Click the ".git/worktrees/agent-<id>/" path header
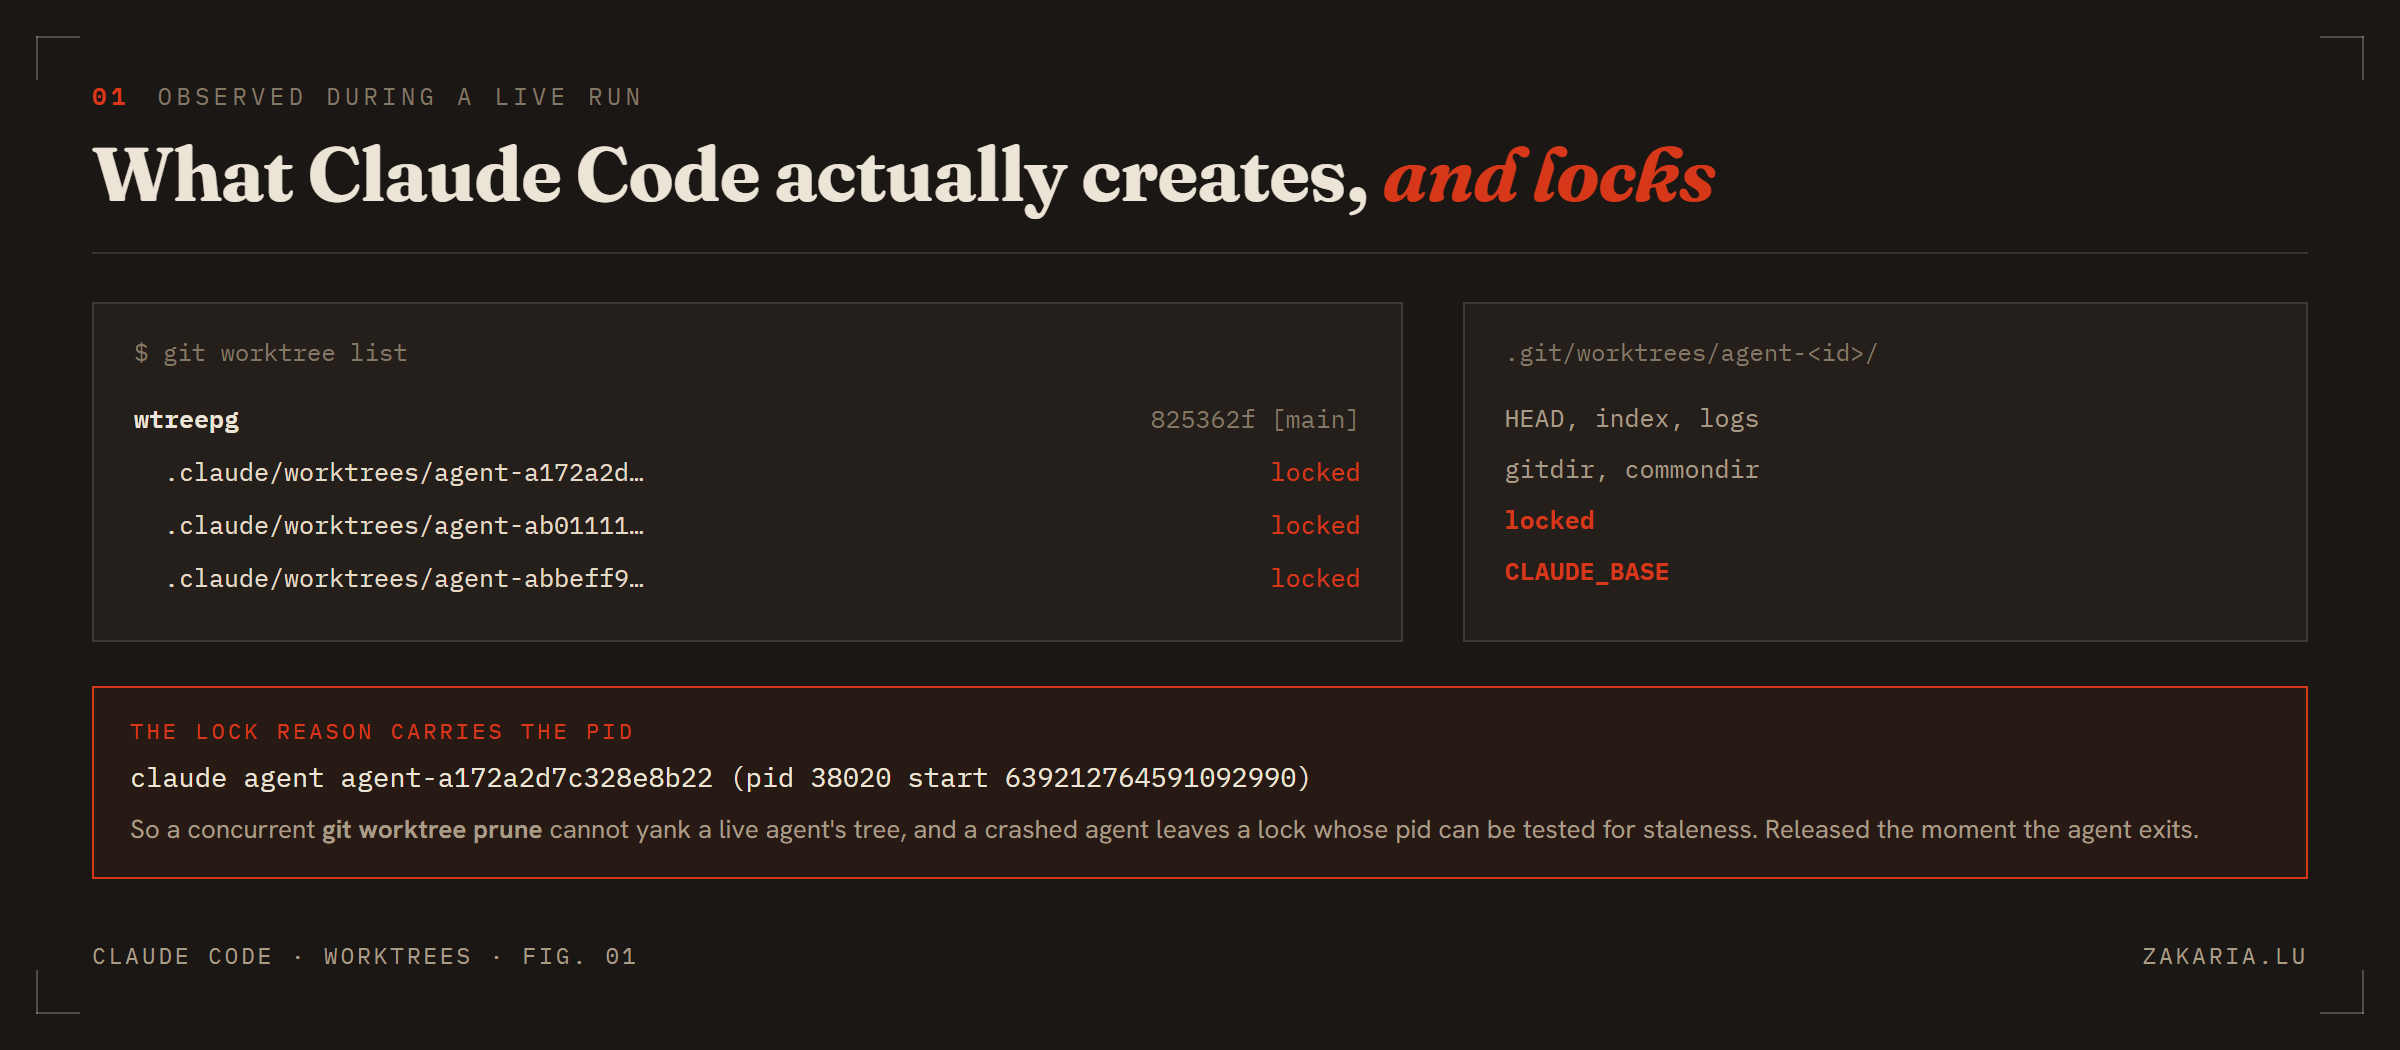Viewport: 2400px width, 1050px height. coord(1691,353)
